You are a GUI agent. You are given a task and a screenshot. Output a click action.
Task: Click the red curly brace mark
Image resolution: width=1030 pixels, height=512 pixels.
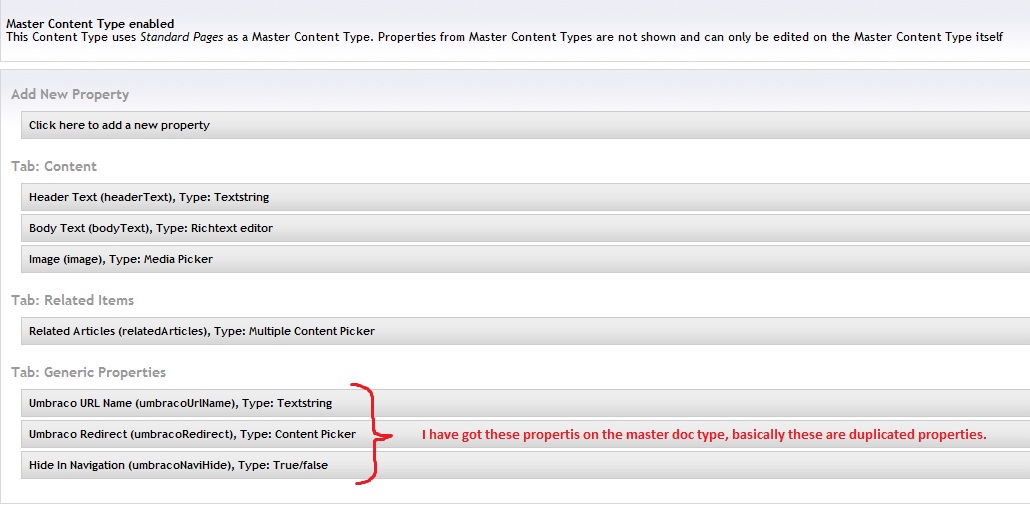point(374,434)
